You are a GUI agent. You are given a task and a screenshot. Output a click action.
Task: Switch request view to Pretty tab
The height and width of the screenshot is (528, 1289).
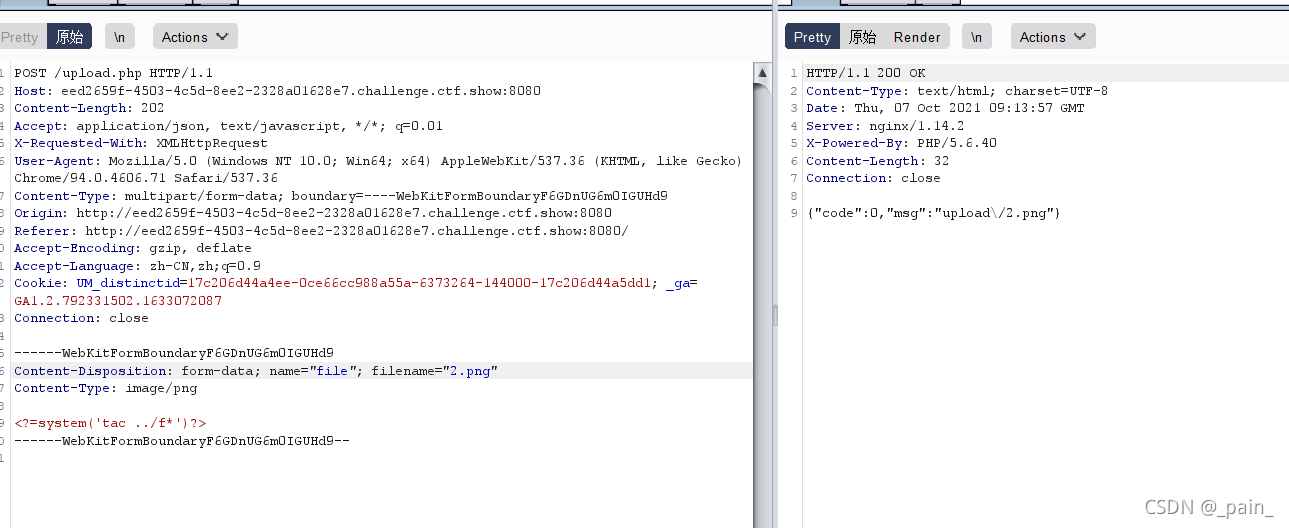(20, 37)
